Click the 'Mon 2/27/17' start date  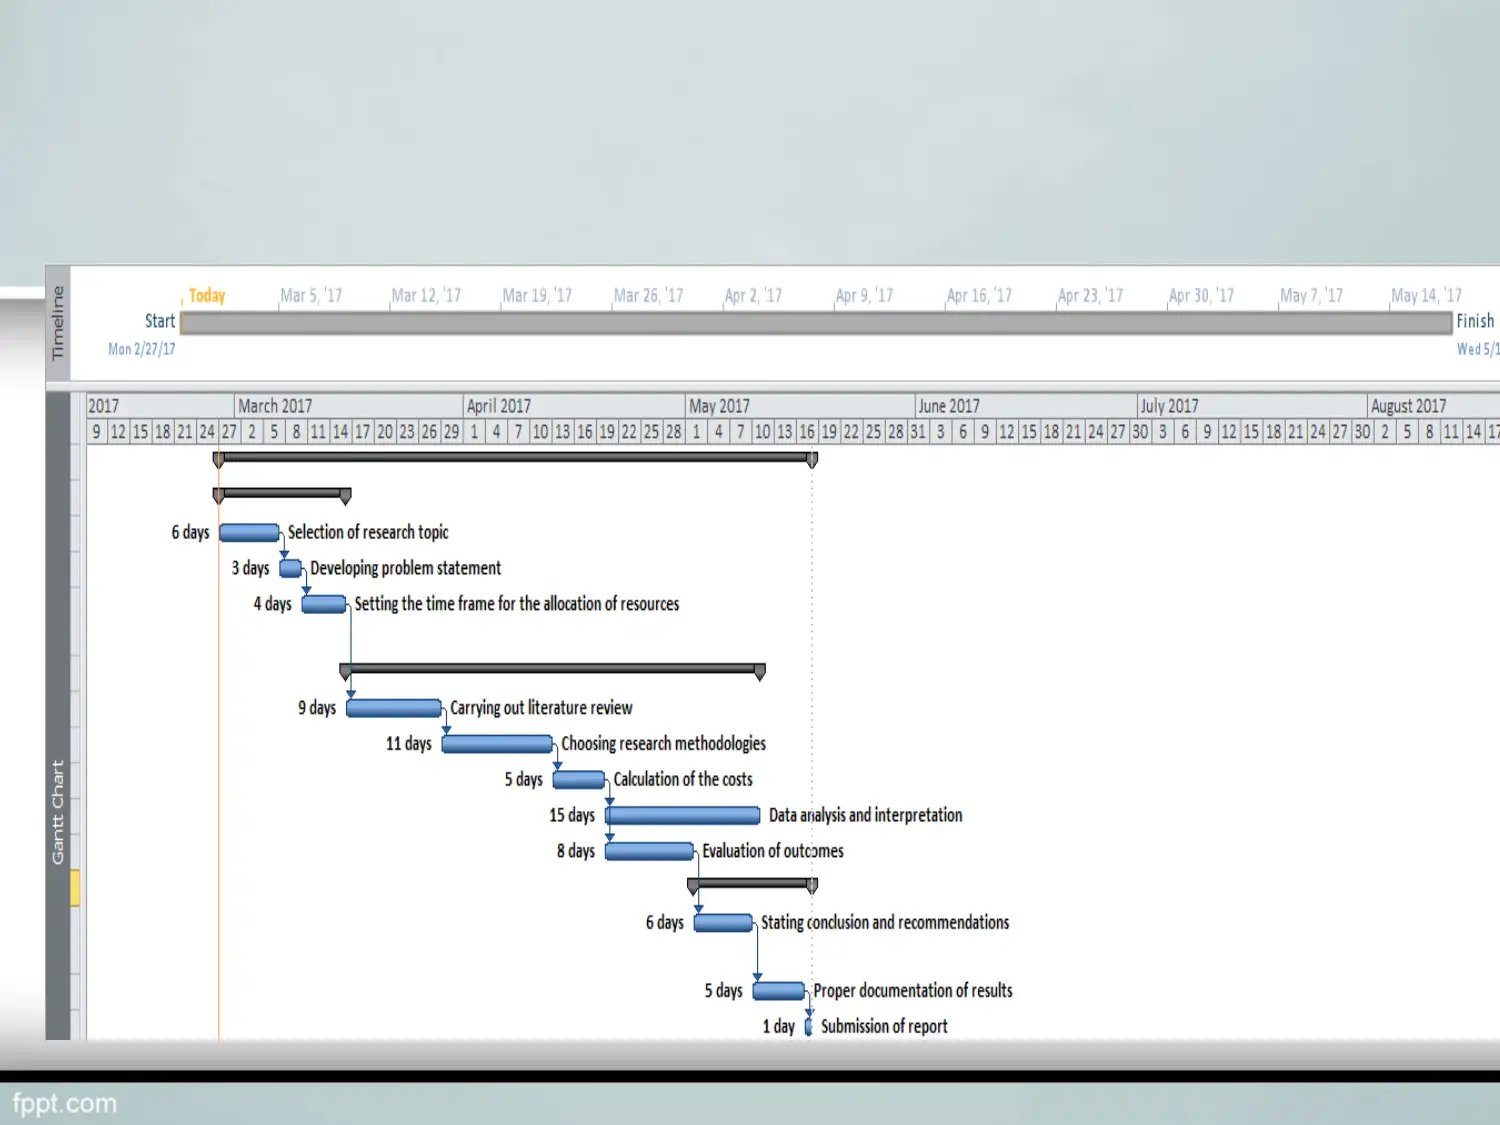(142, 349)
